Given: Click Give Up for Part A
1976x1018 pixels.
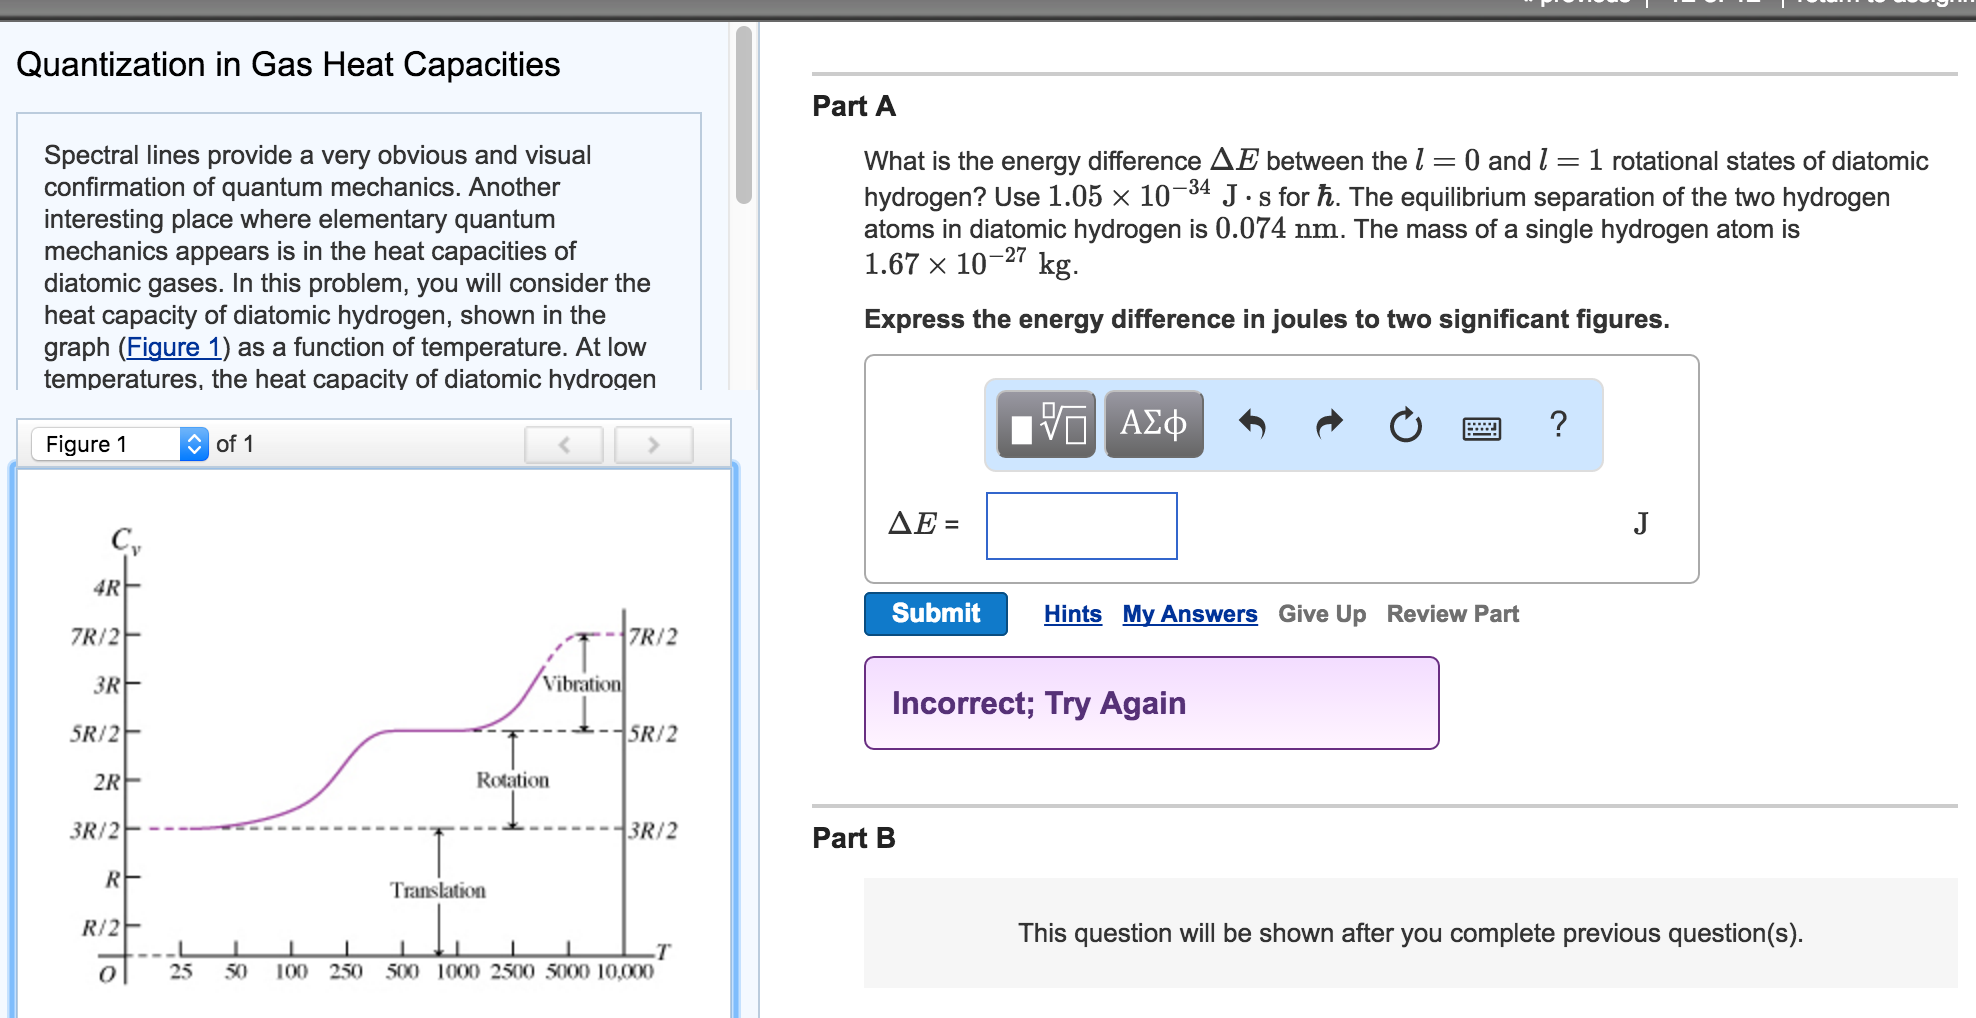Looking at the screenshot, I should pos(1321,614).
